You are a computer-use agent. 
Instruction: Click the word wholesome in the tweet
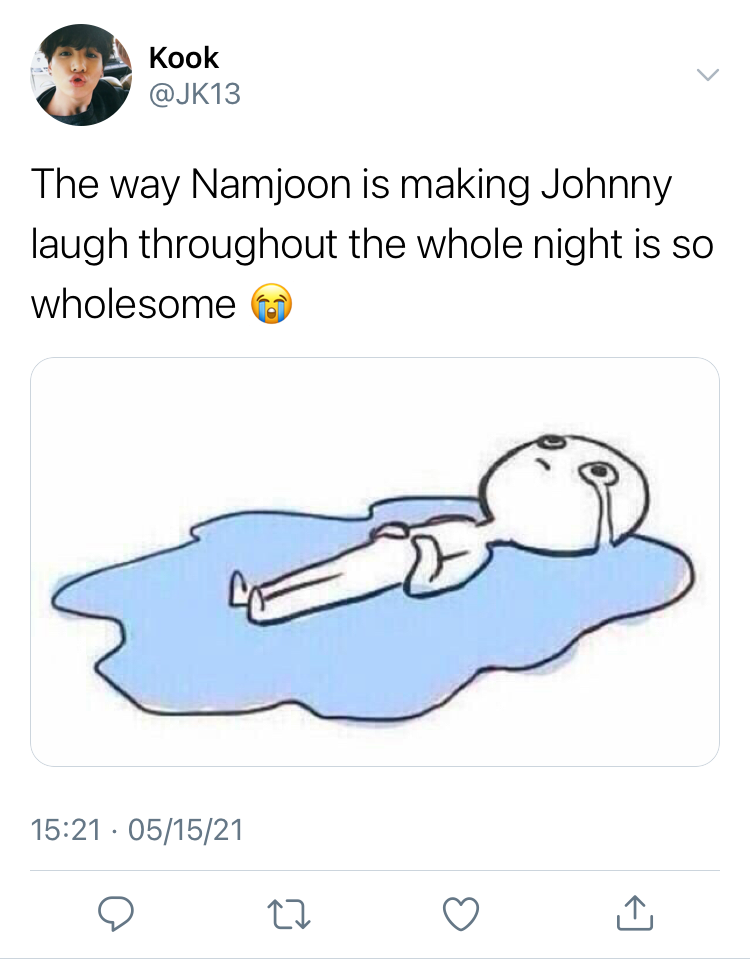(133, 304)
